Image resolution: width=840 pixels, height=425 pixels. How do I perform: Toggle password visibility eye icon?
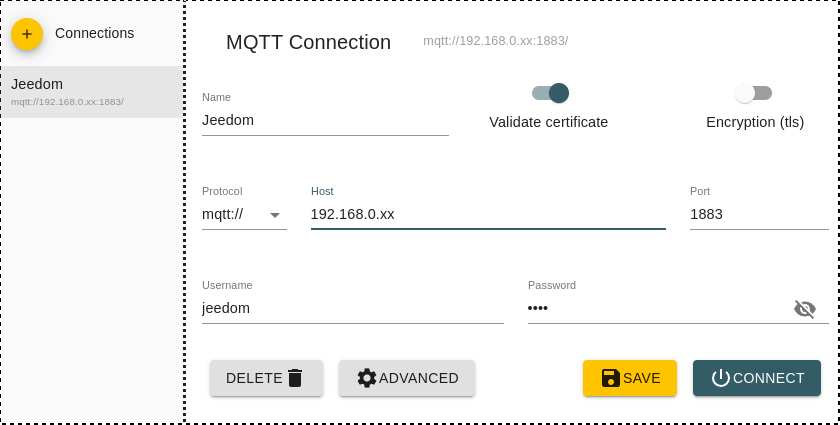coord(805,309)
